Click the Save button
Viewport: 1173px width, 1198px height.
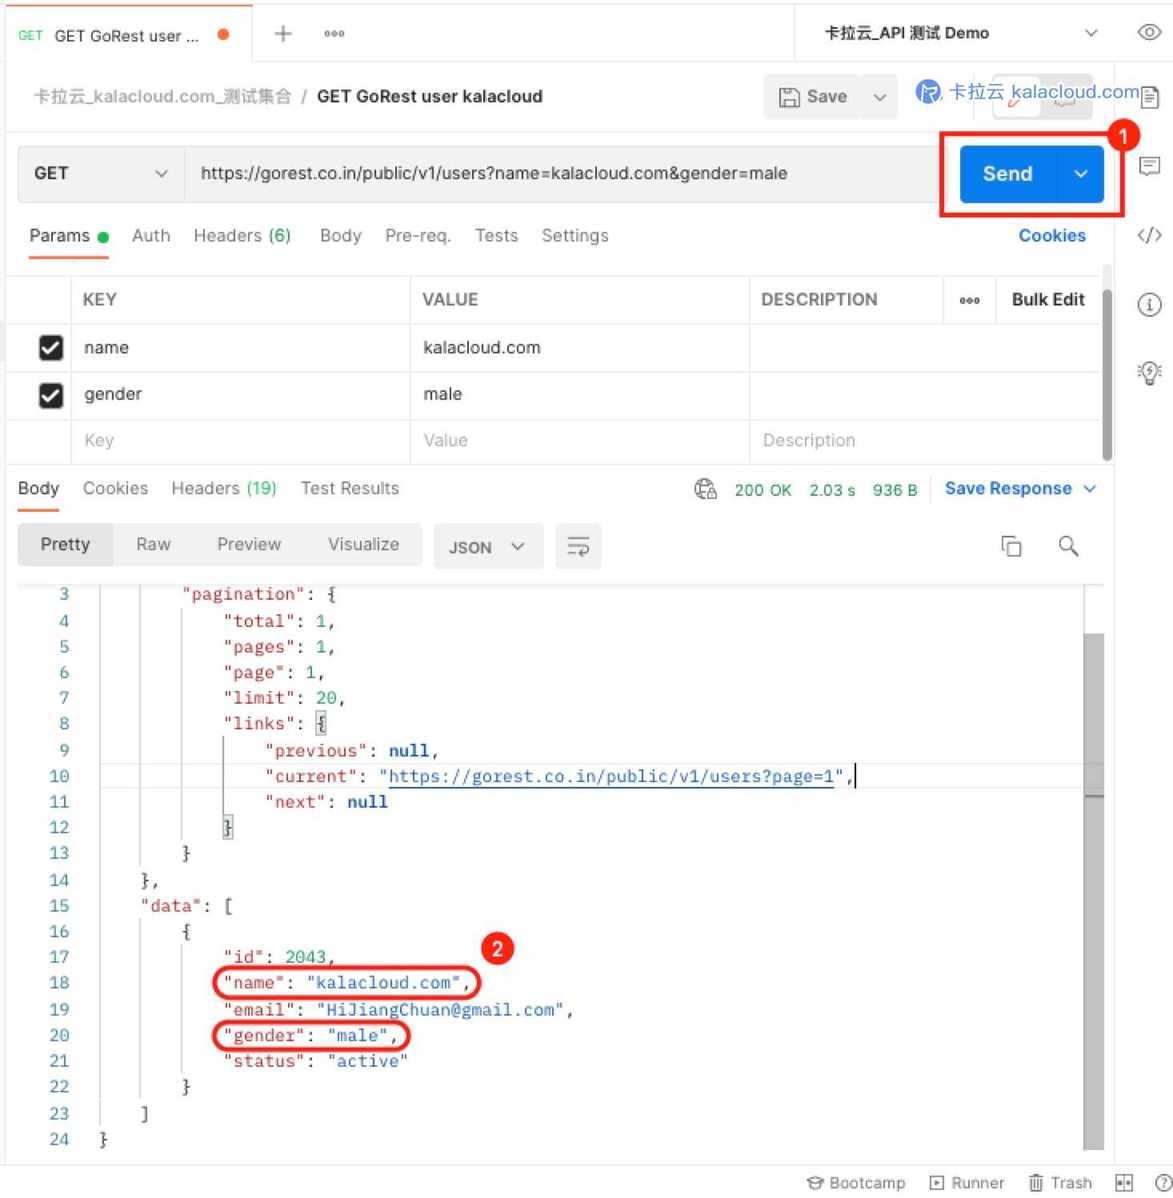(x=813, y=97)
